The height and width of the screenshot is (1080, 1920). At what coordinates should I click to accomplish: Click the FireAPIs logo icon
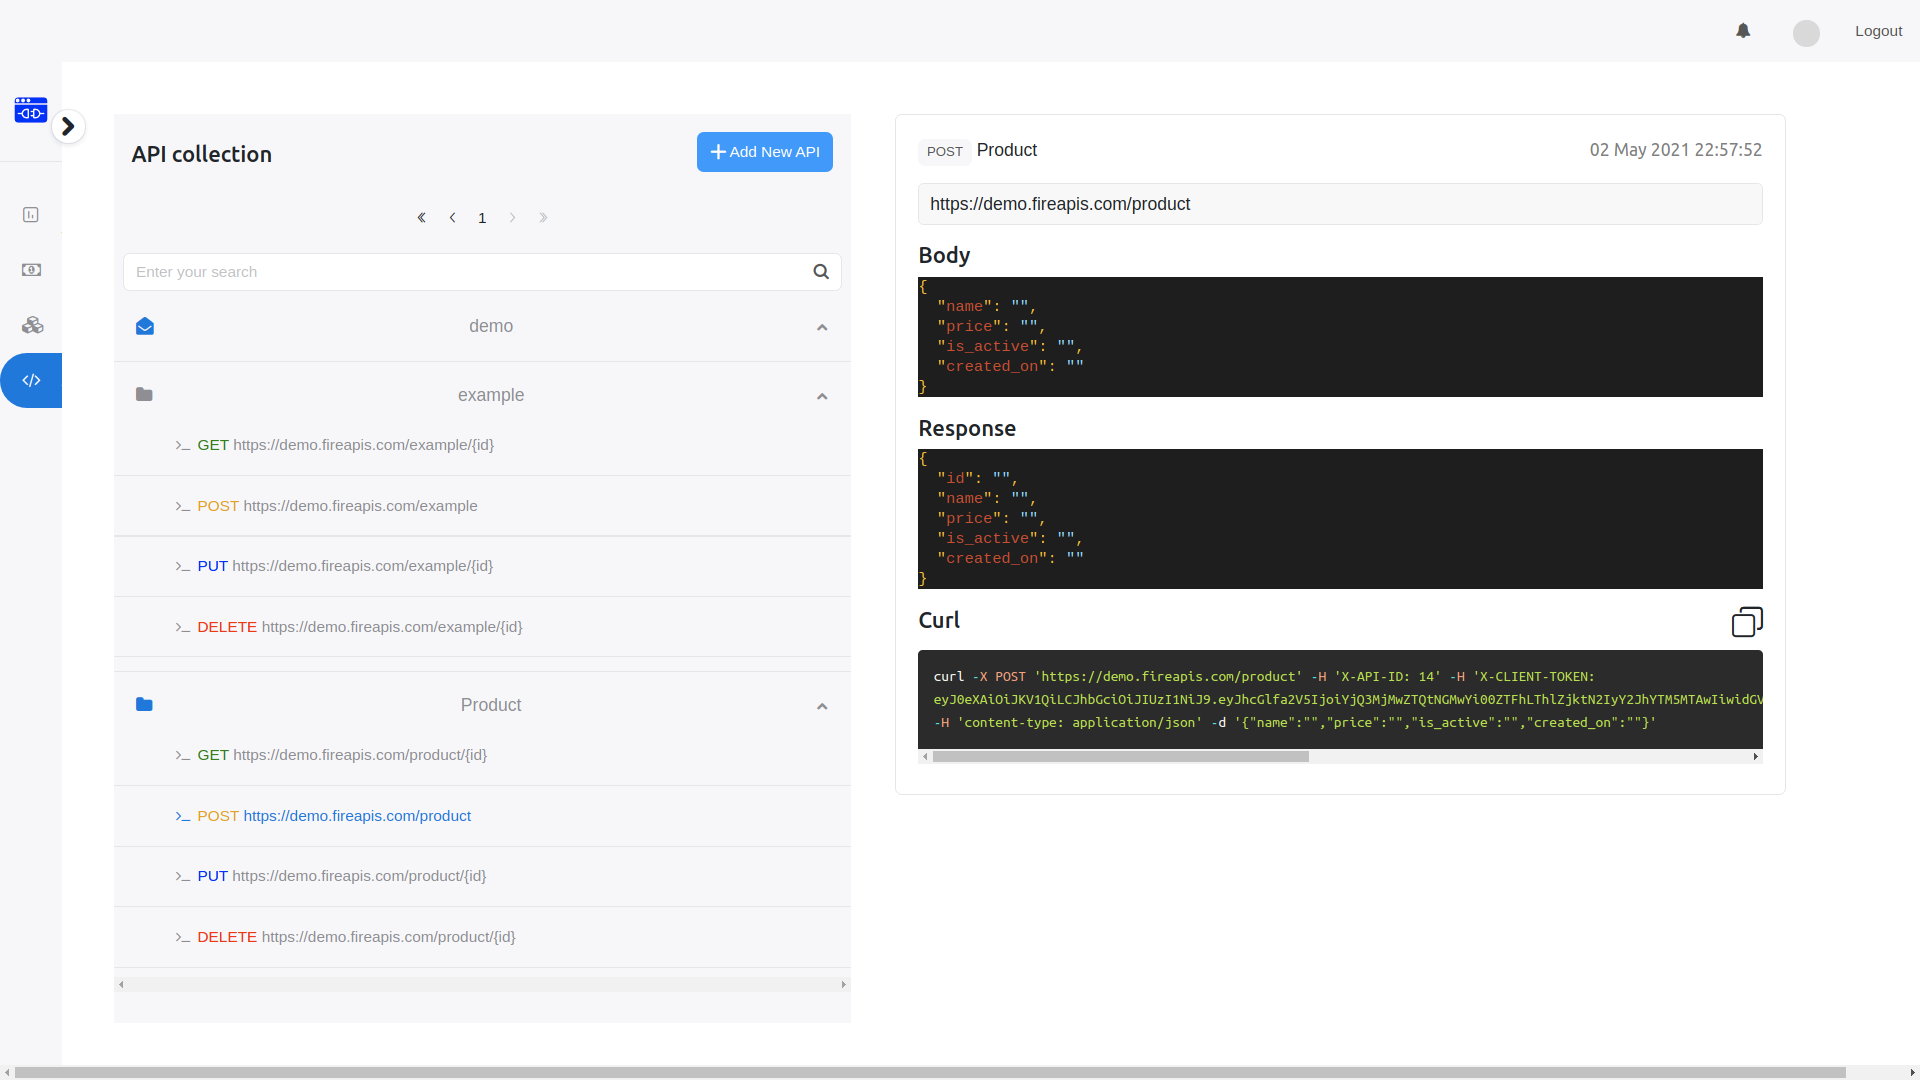[31, 110]
